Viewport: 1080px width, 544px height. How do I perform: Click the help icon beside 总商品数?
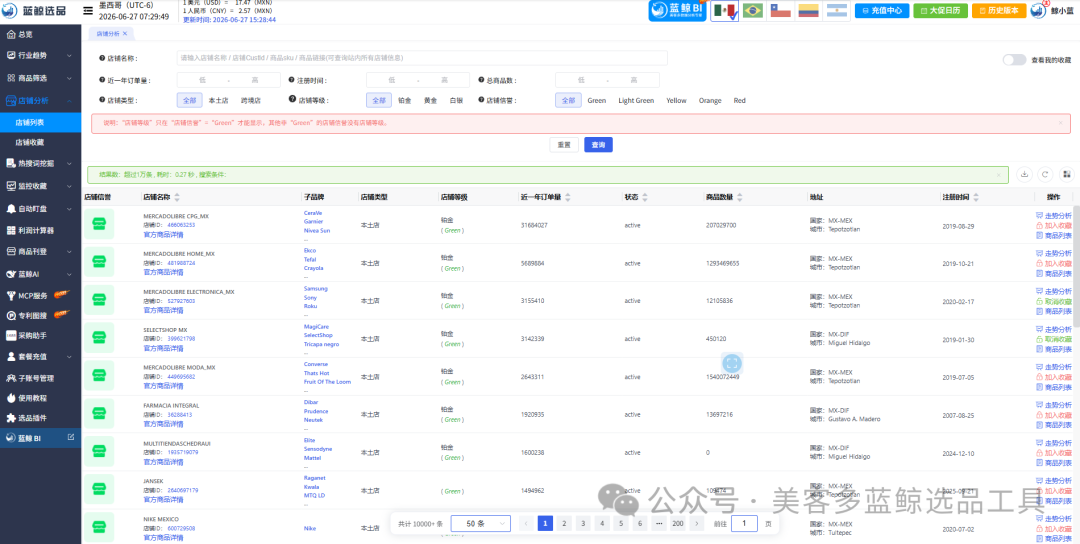pos(481,80)
